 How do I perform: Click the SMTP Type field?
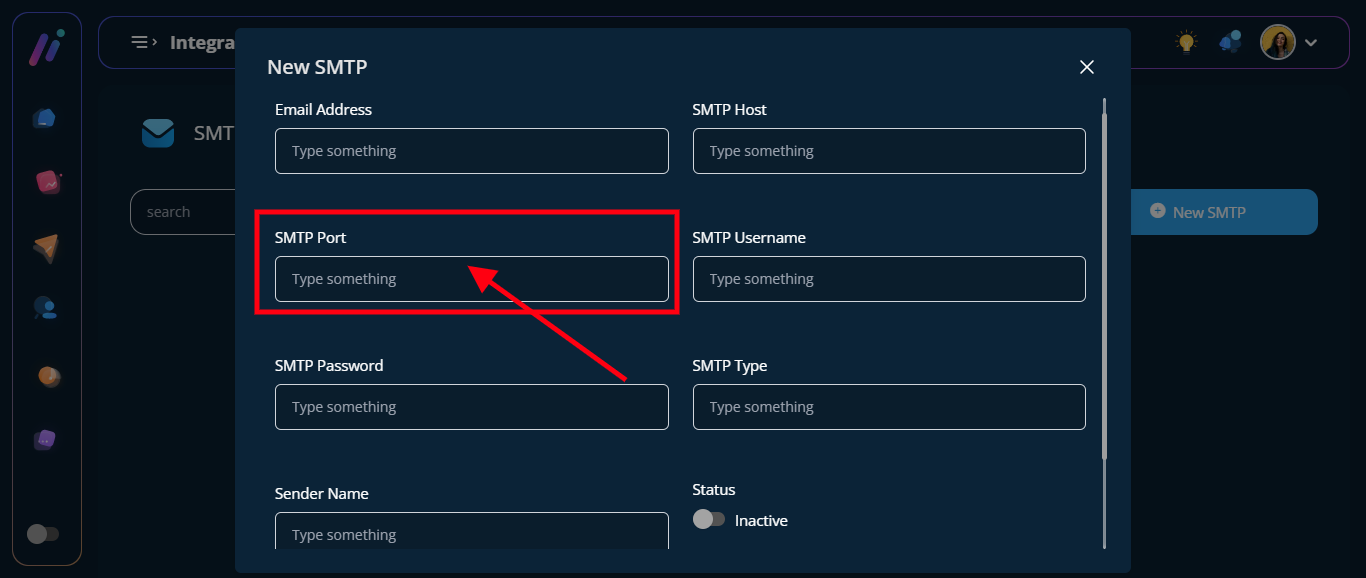(x=888, y=407)
